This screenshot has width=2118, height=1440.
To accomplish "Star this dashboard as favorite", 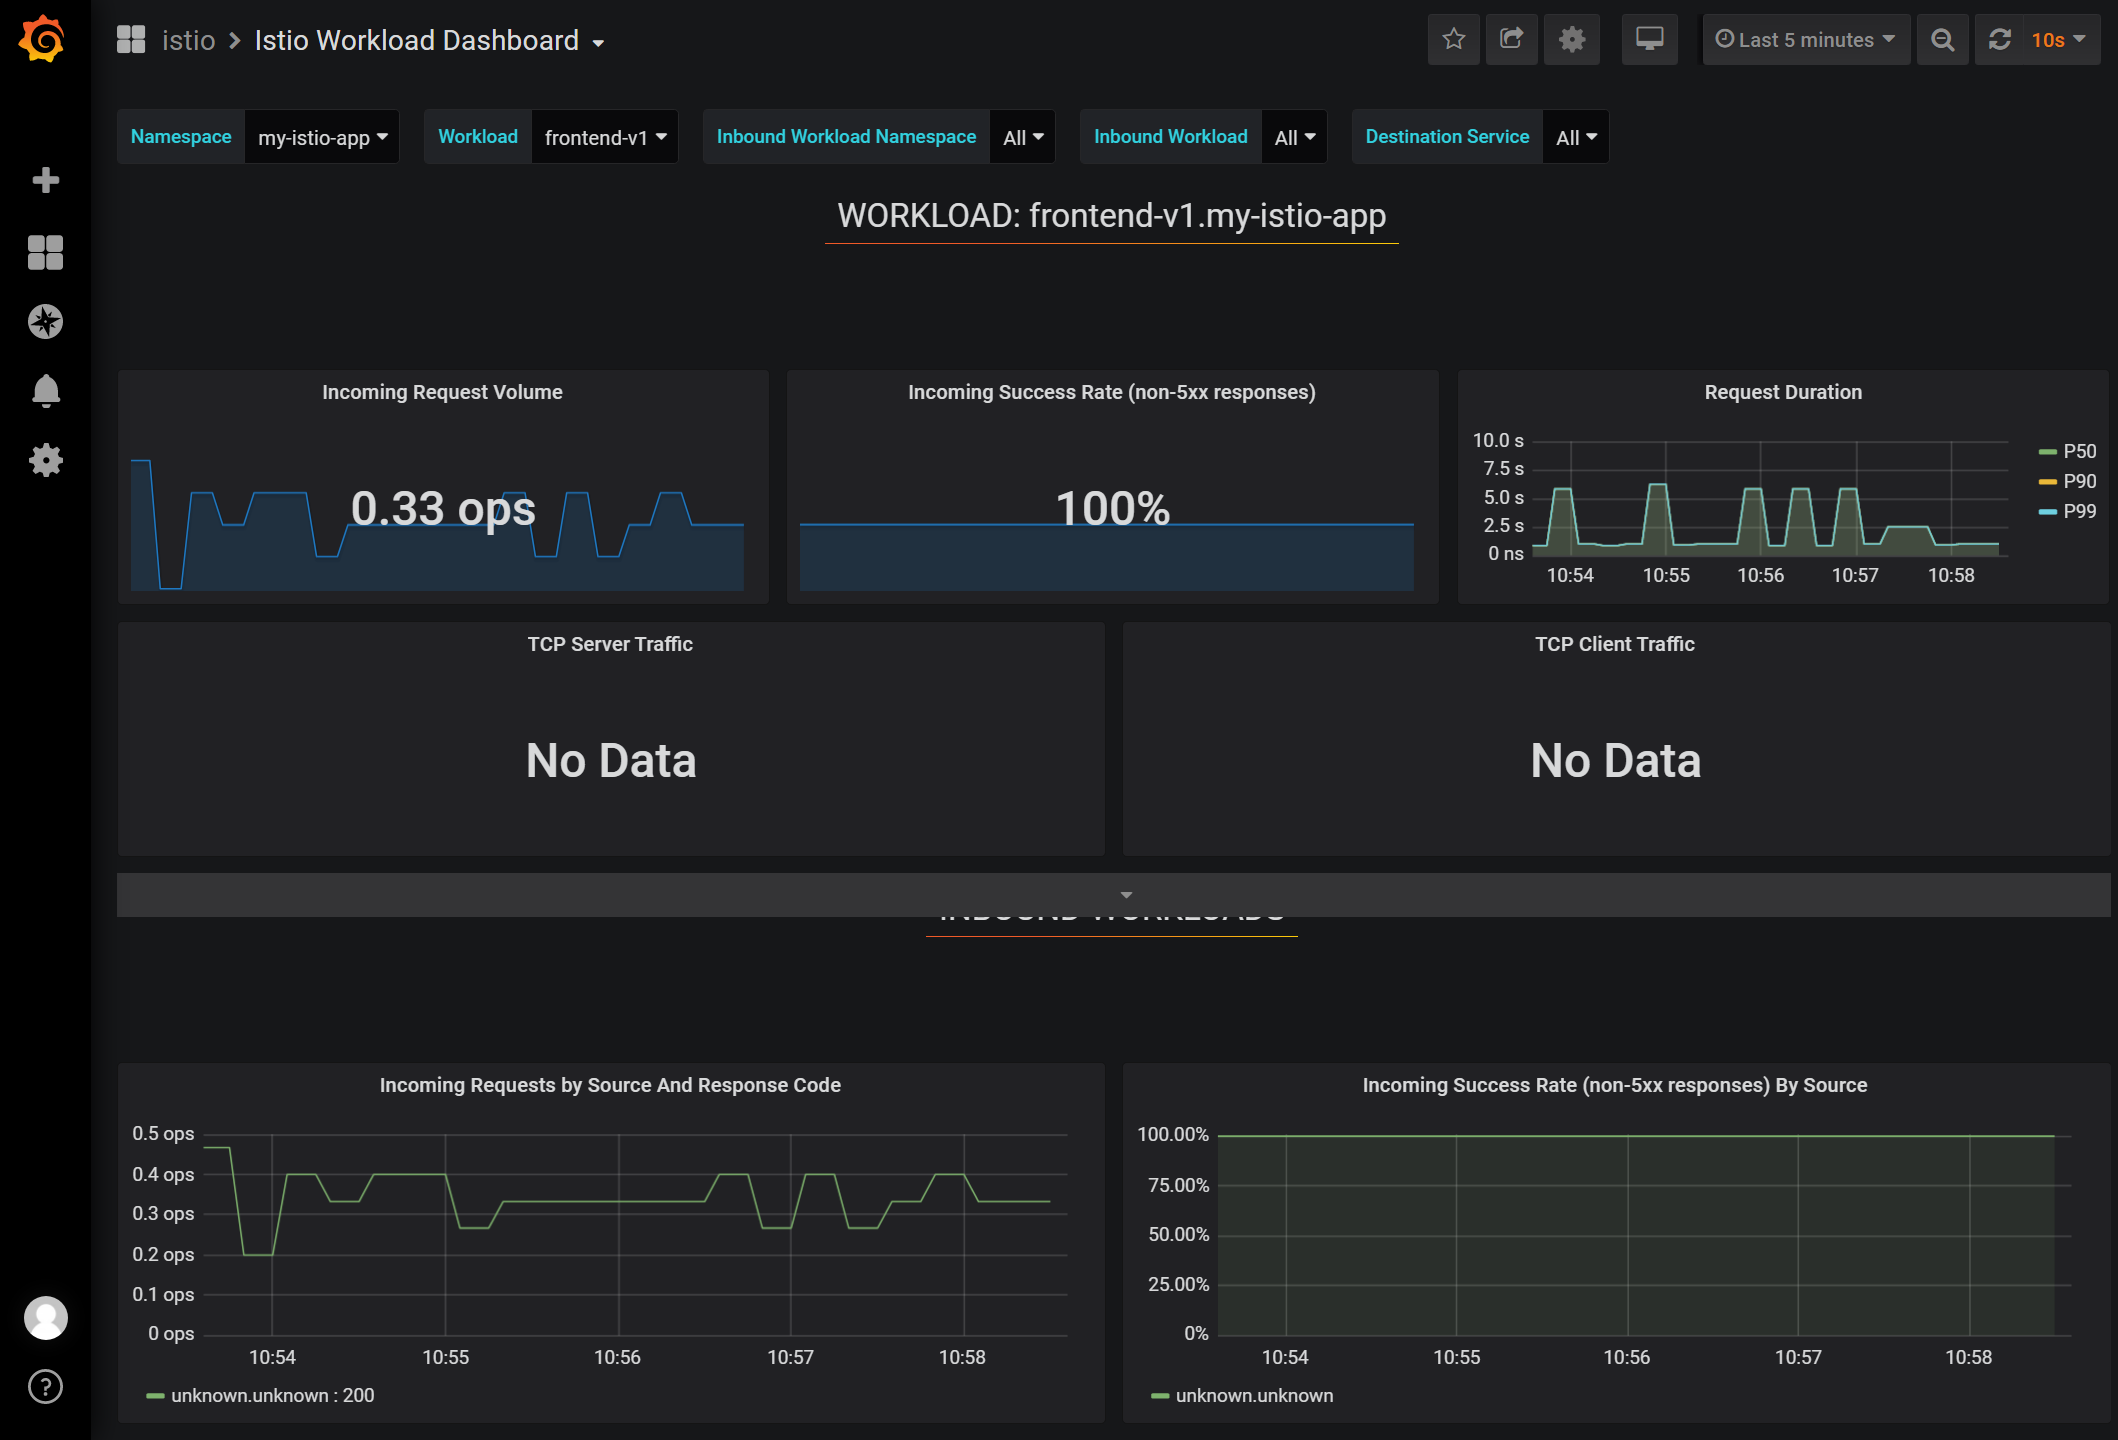I will [1454, 40].
